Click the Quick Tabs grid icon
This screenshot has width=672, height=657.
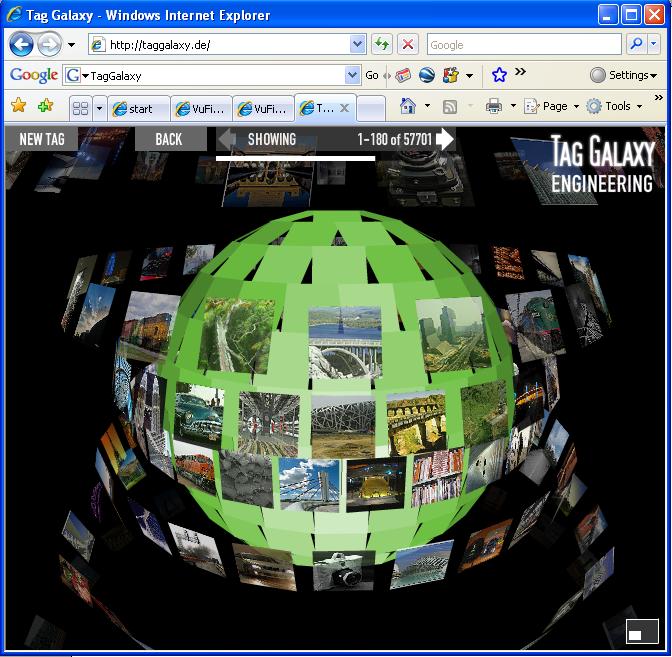point(81,108)
